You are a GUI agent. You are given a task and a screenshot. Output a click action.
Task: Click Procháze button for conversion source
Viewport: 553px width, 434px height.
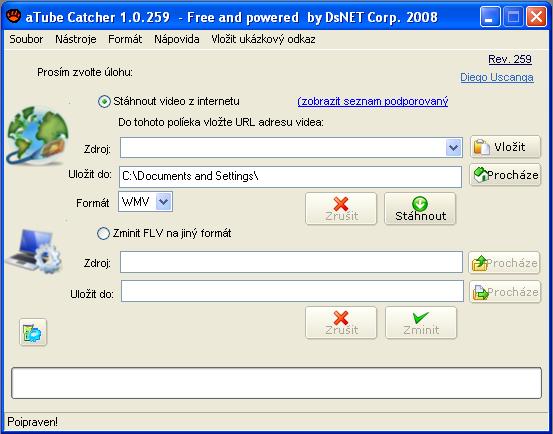[x=504, y=263]
